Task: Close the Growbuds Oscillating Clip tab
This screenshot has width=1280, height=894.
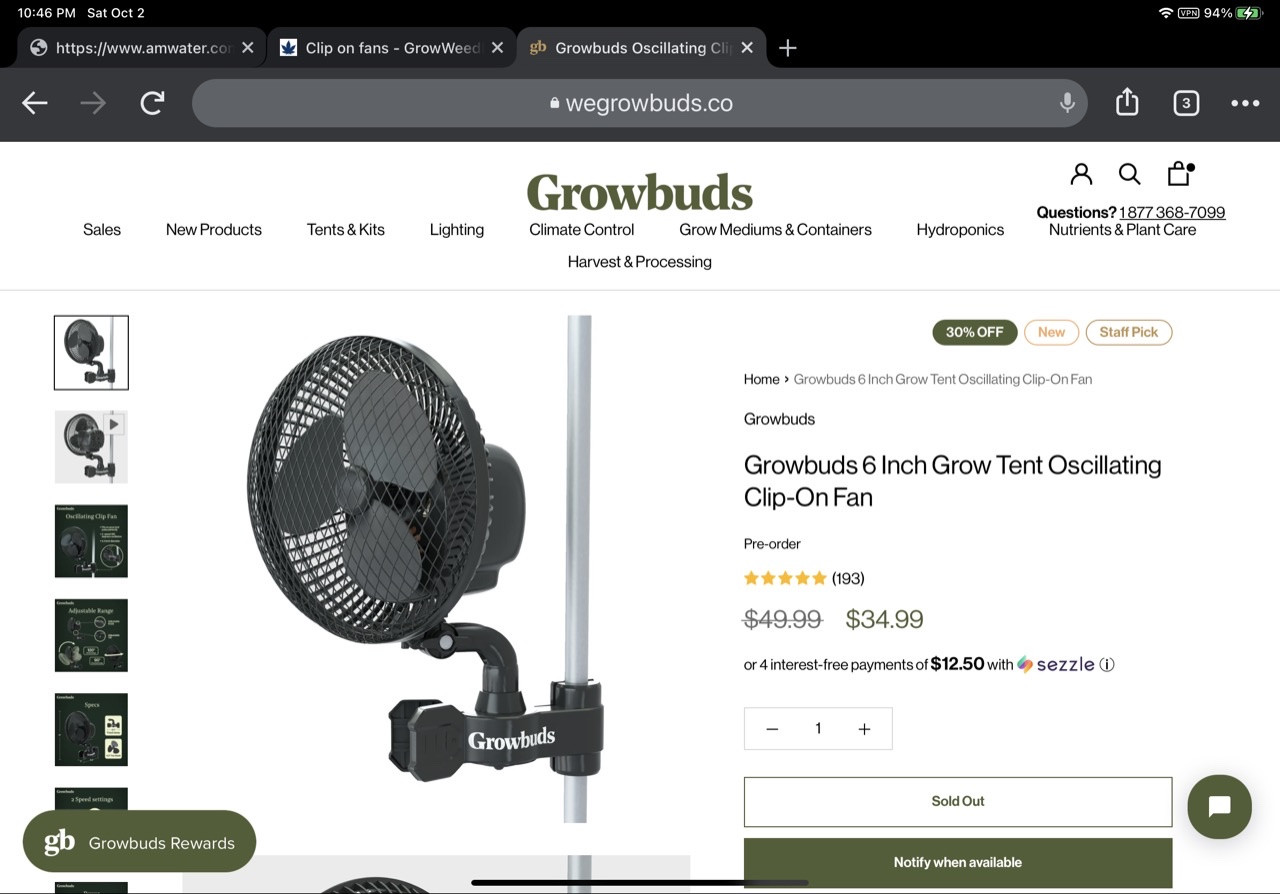Action: pyautogui.click(x=747, y=48)
